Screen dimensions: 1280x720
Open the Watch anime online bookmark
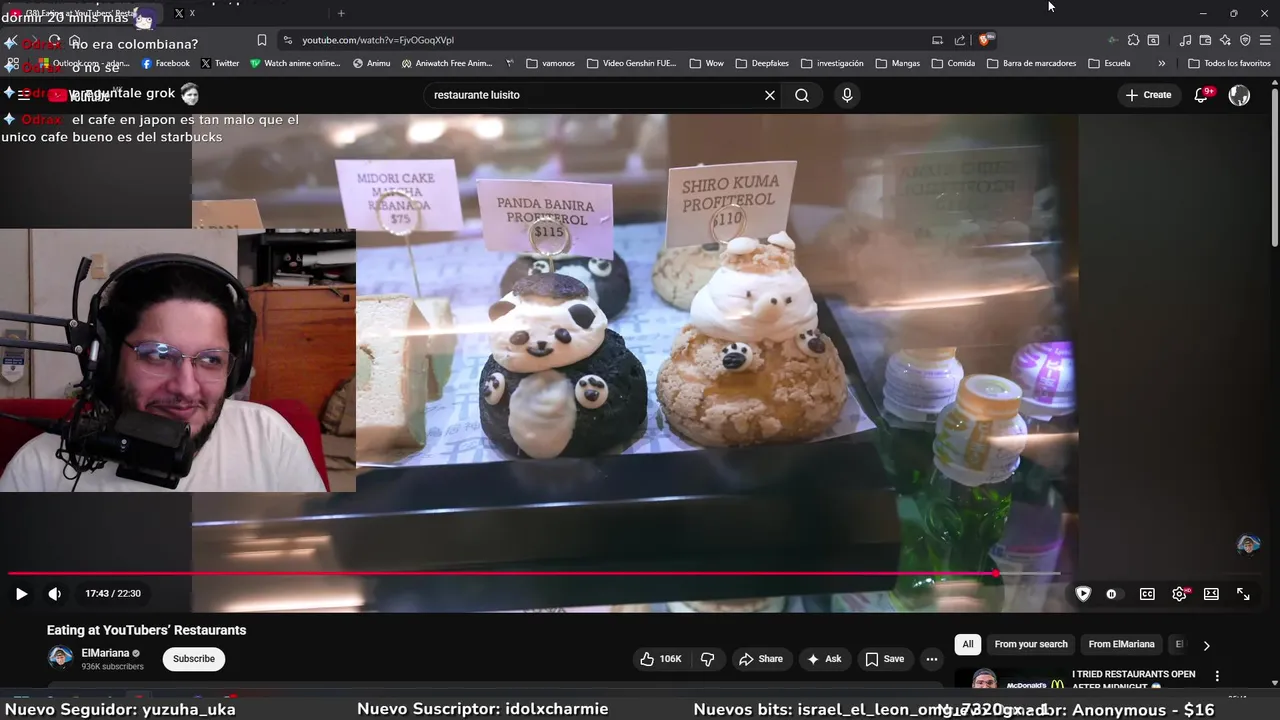(x=295, y=63)
